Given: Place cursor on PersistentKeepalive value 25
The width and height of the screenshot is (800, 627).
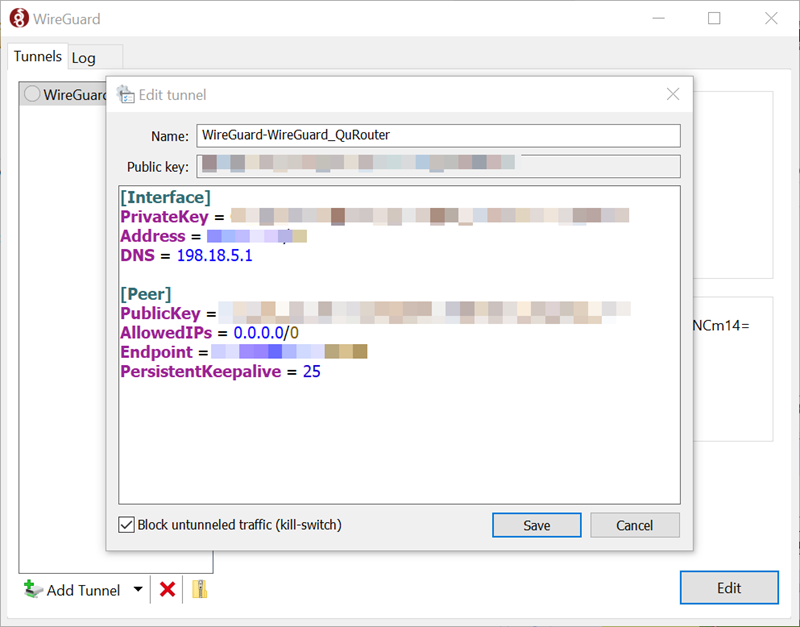Looking at the screenshot, I should 310,371.
